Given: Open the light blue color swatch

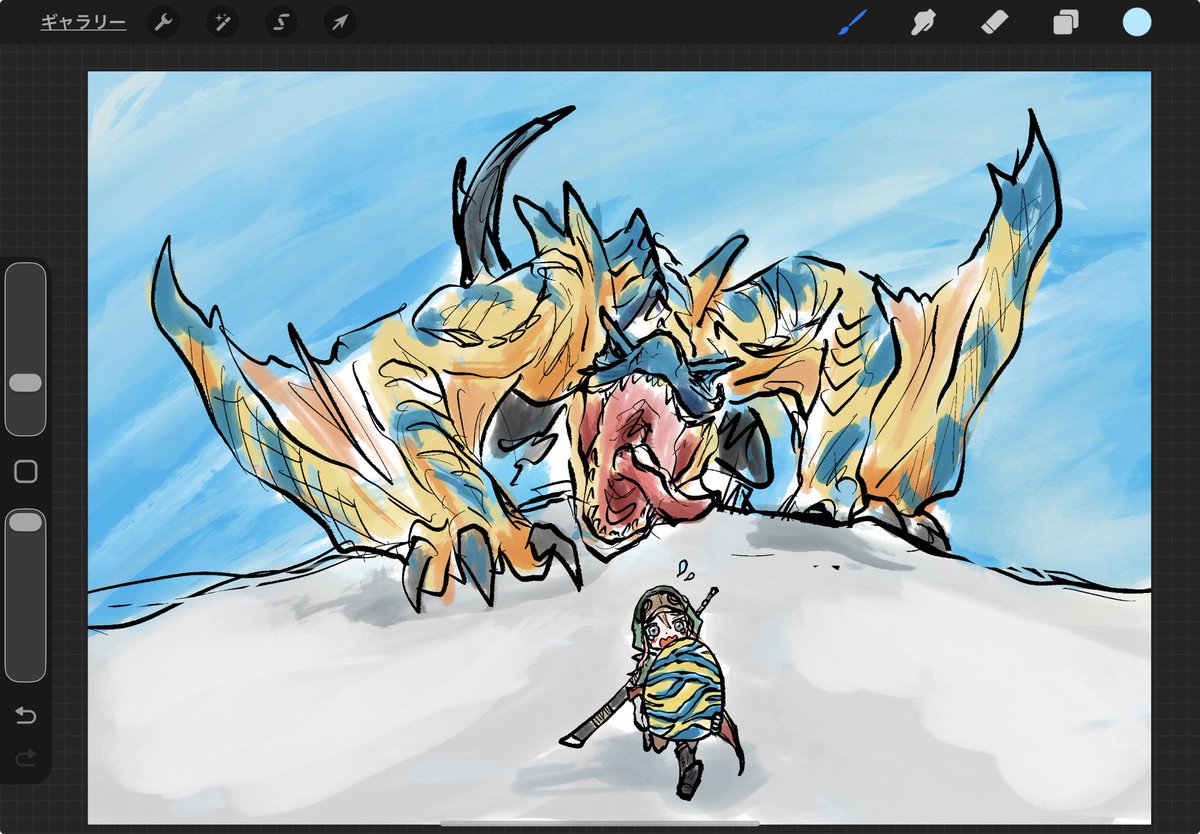Looking at the screenshot, I should (1137, 22).
